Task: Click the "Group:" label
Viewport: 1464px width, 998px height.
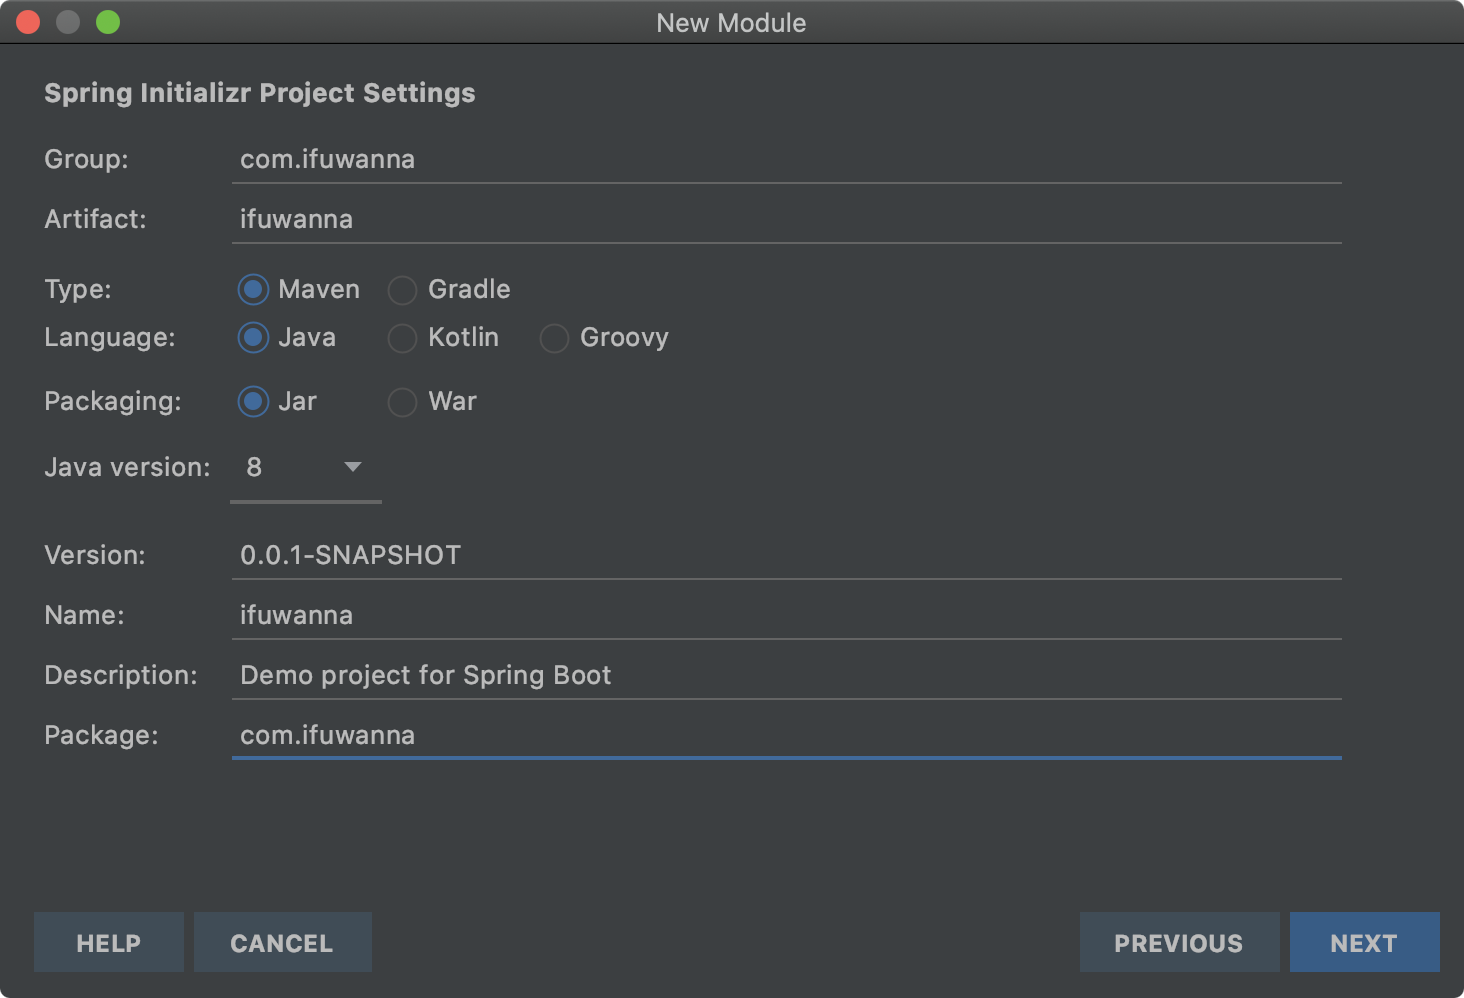Action: tap(86, 160)
